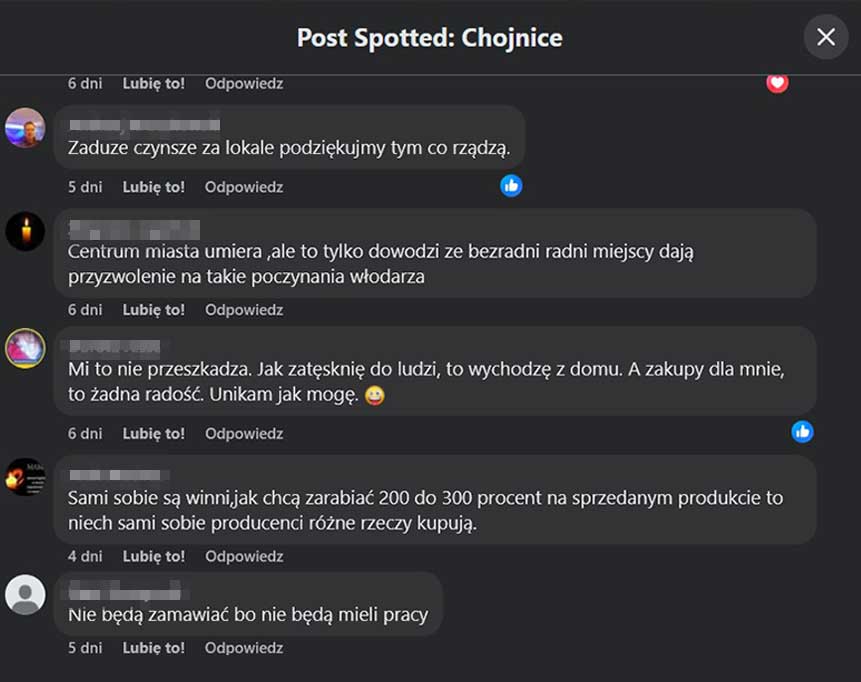Reply to the 'Centrum miasta umiera' comment
Viewport: 861px width, 682px height.
pyautogui.click(x=244, y=310)
